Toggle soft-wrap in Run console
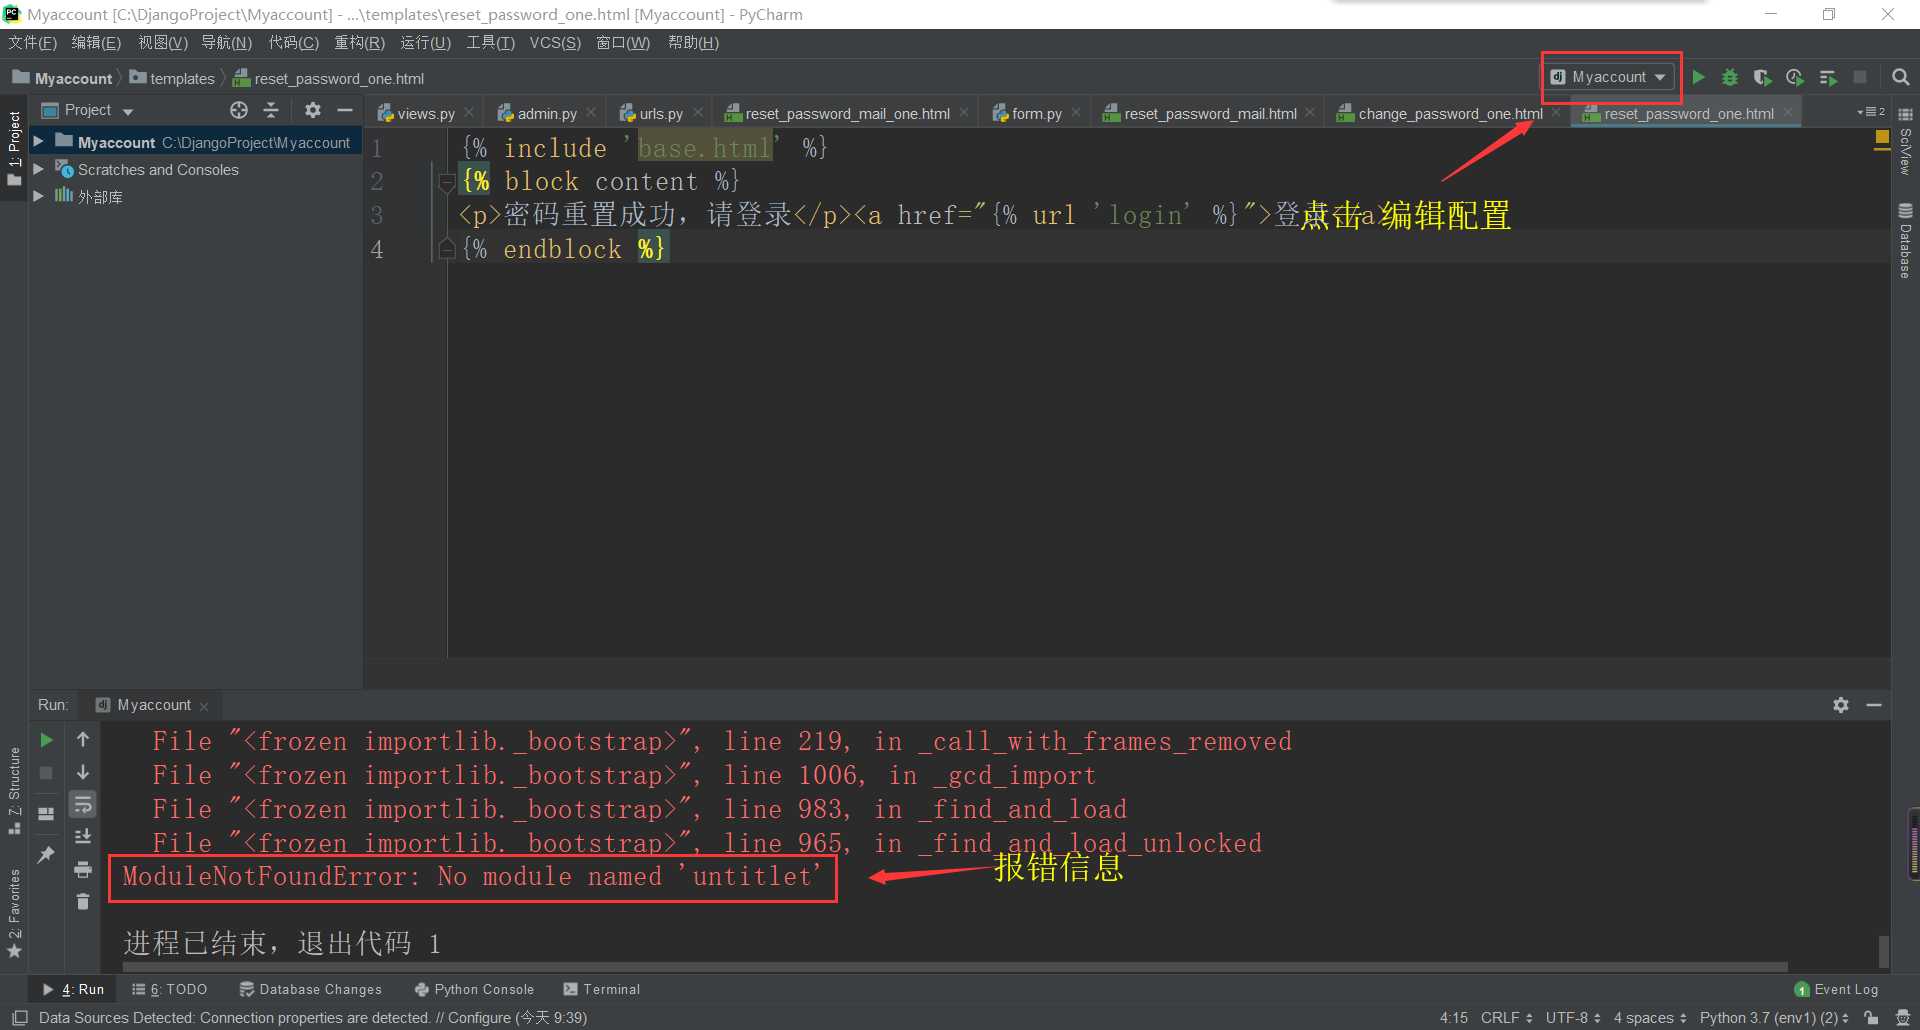Screen dimensions: 1920x1030 click(83, 804)
